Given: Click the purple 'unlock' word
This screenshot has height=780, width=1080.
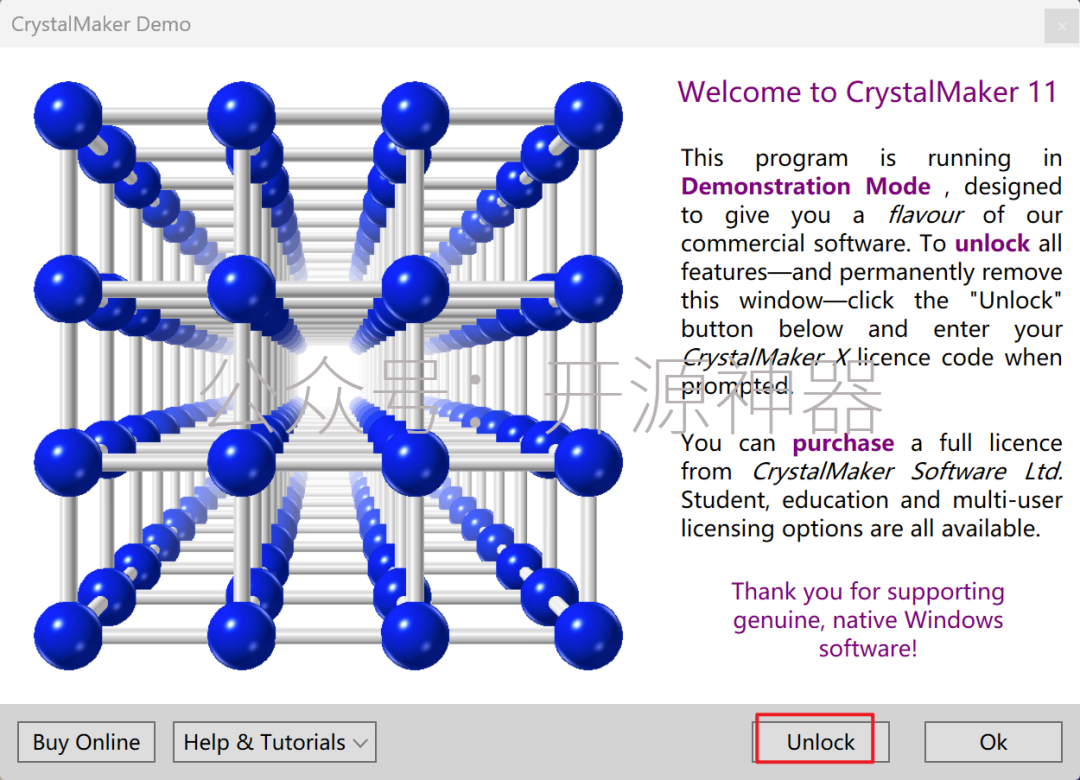Looking at the screenshot, I should (x=992, y=244).
